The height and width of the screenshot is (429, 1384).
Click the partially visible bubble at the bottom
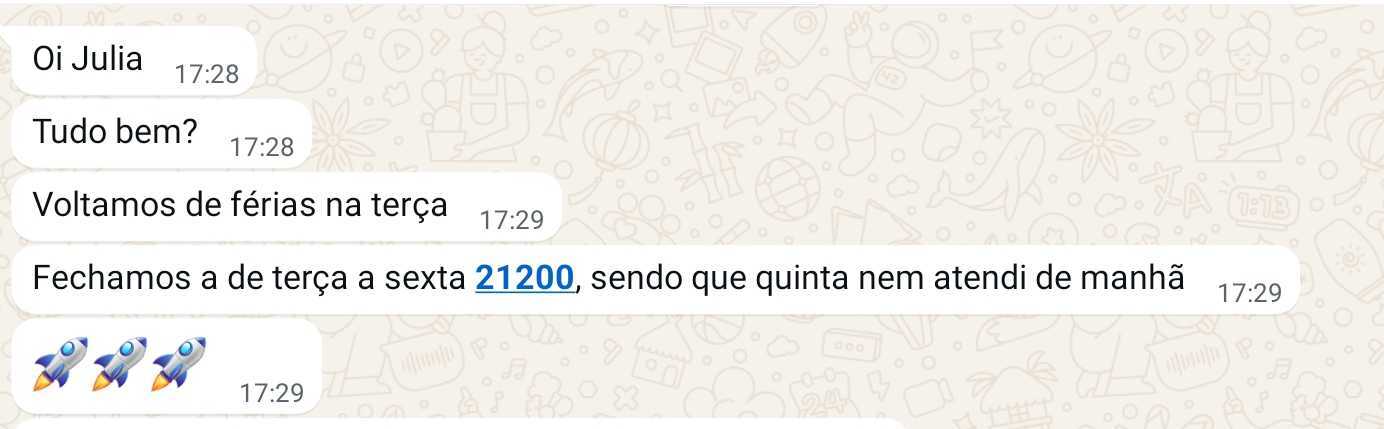(x=460, y=424)
